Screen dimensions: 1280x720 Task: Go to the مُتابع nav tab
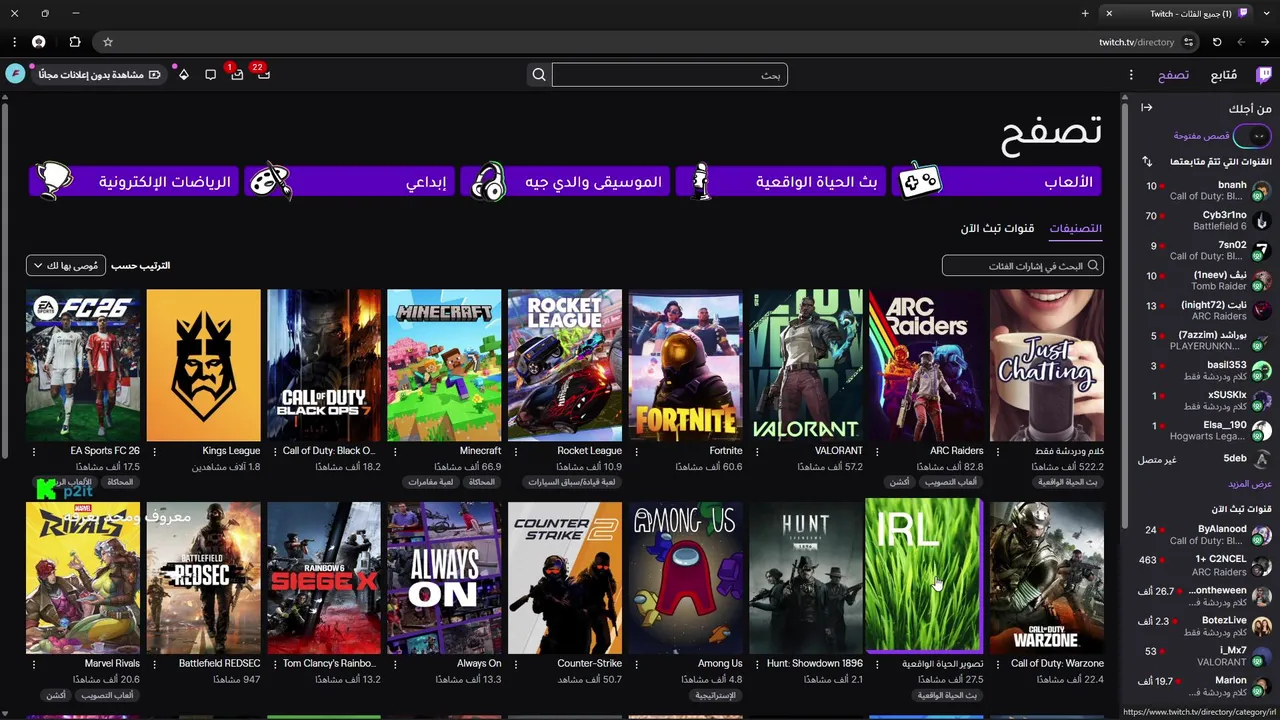1224,75
